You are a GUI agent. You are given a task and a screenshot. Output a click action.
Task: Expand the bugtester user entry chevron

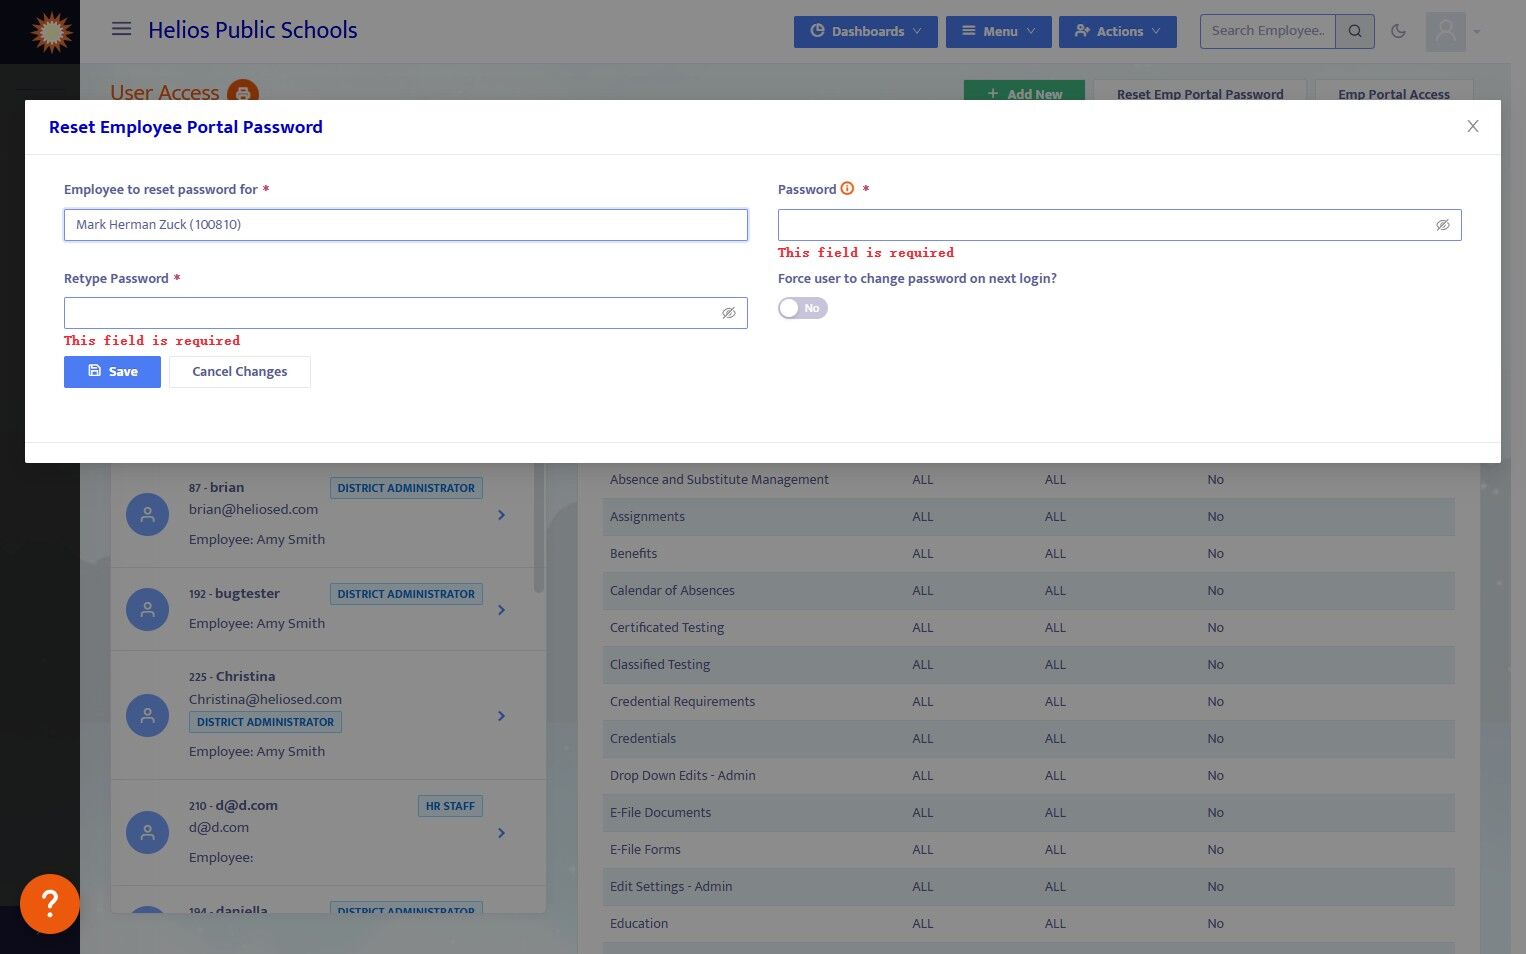pyautogui.click(x=501, y=610)
